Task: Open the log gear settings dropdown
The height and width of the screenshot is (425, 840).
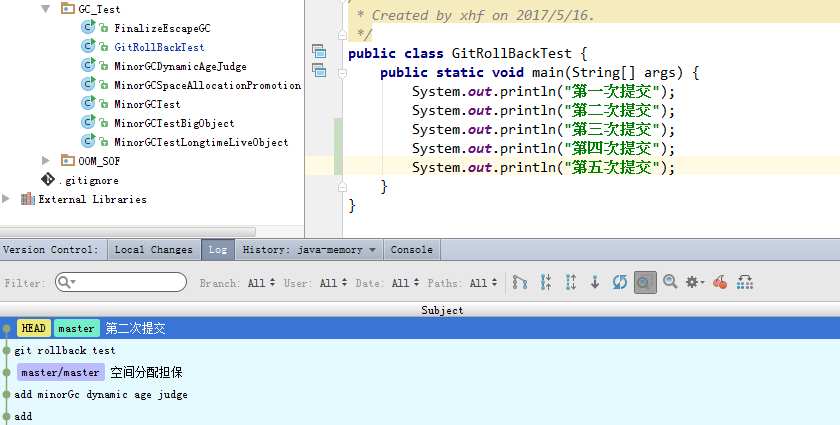Action: 695,282
